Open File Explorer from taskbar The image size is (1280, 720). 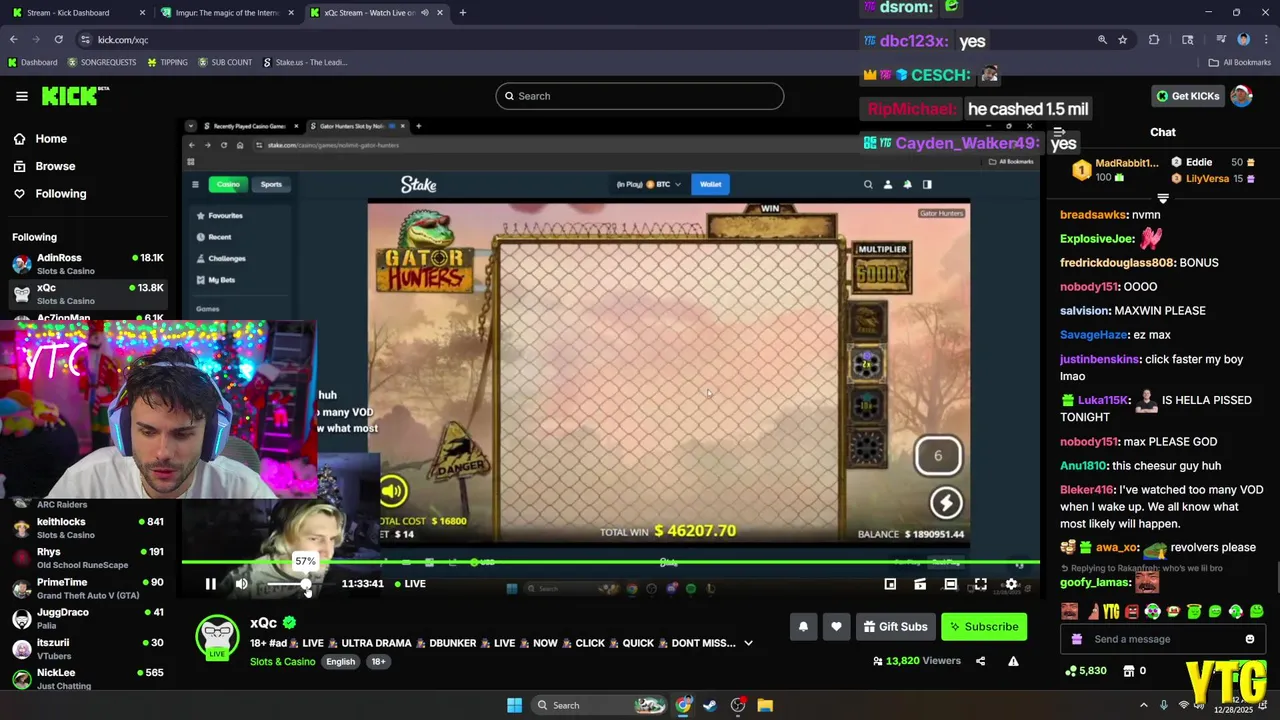765,705
